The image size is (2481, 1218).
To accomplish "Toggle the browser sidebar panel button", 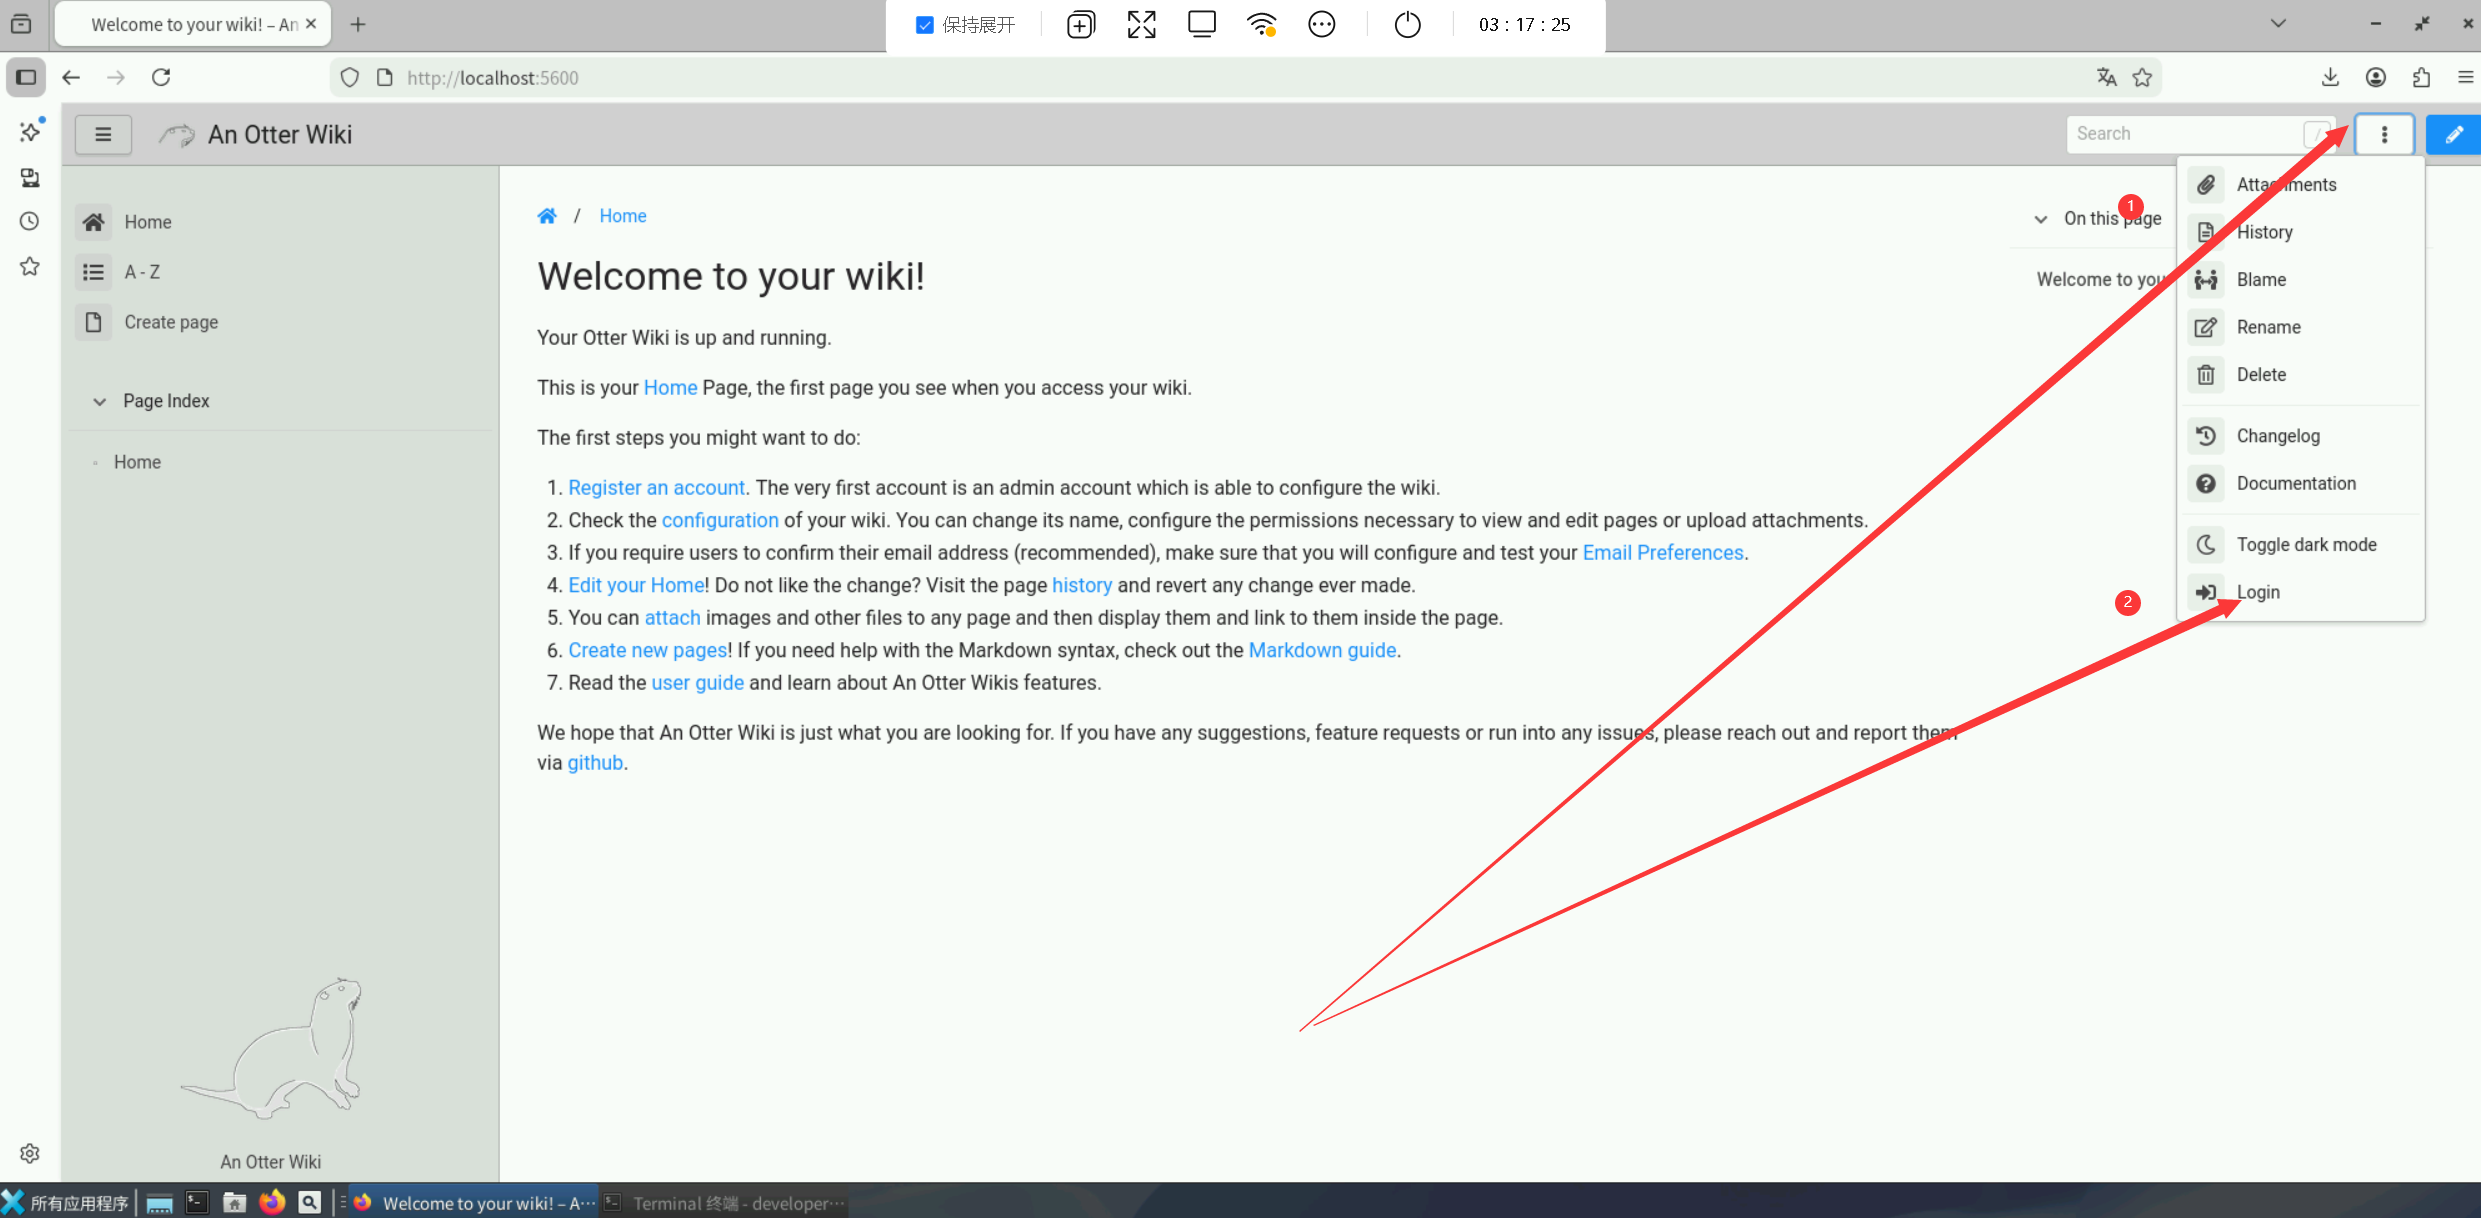I will [x=26, y=78].
